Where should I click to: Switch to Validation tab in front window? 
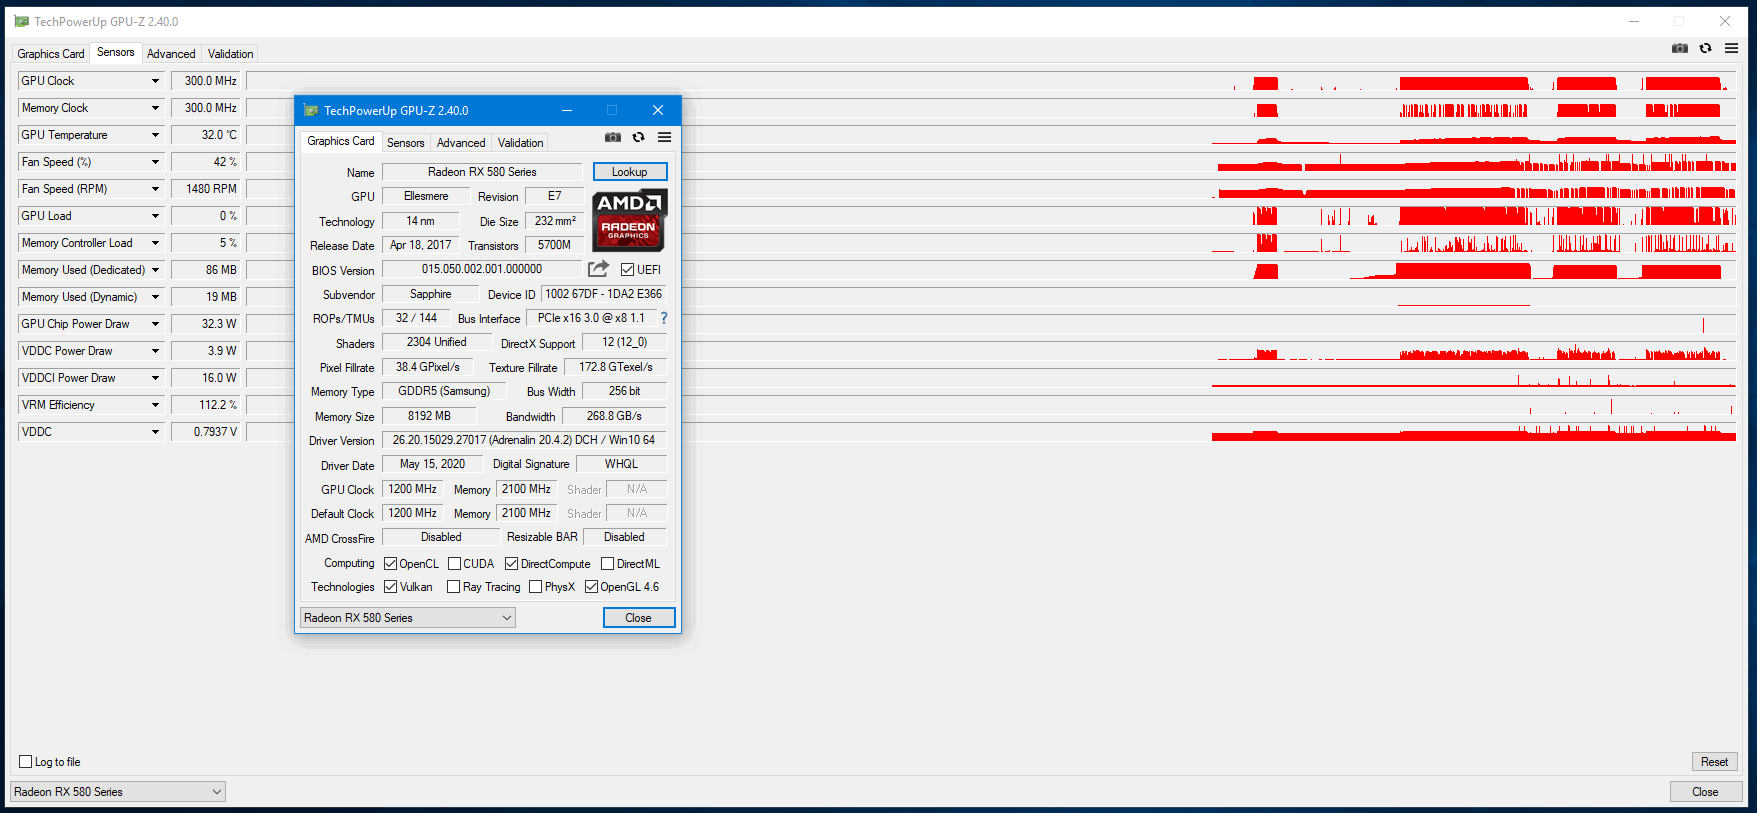tap(521, 143)
